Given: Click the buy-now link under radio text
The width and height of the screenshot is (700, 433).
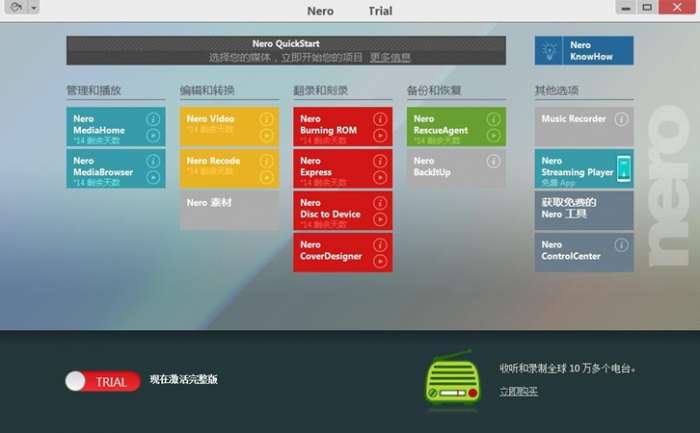Looking at the screenshot, I should [518, 391].
